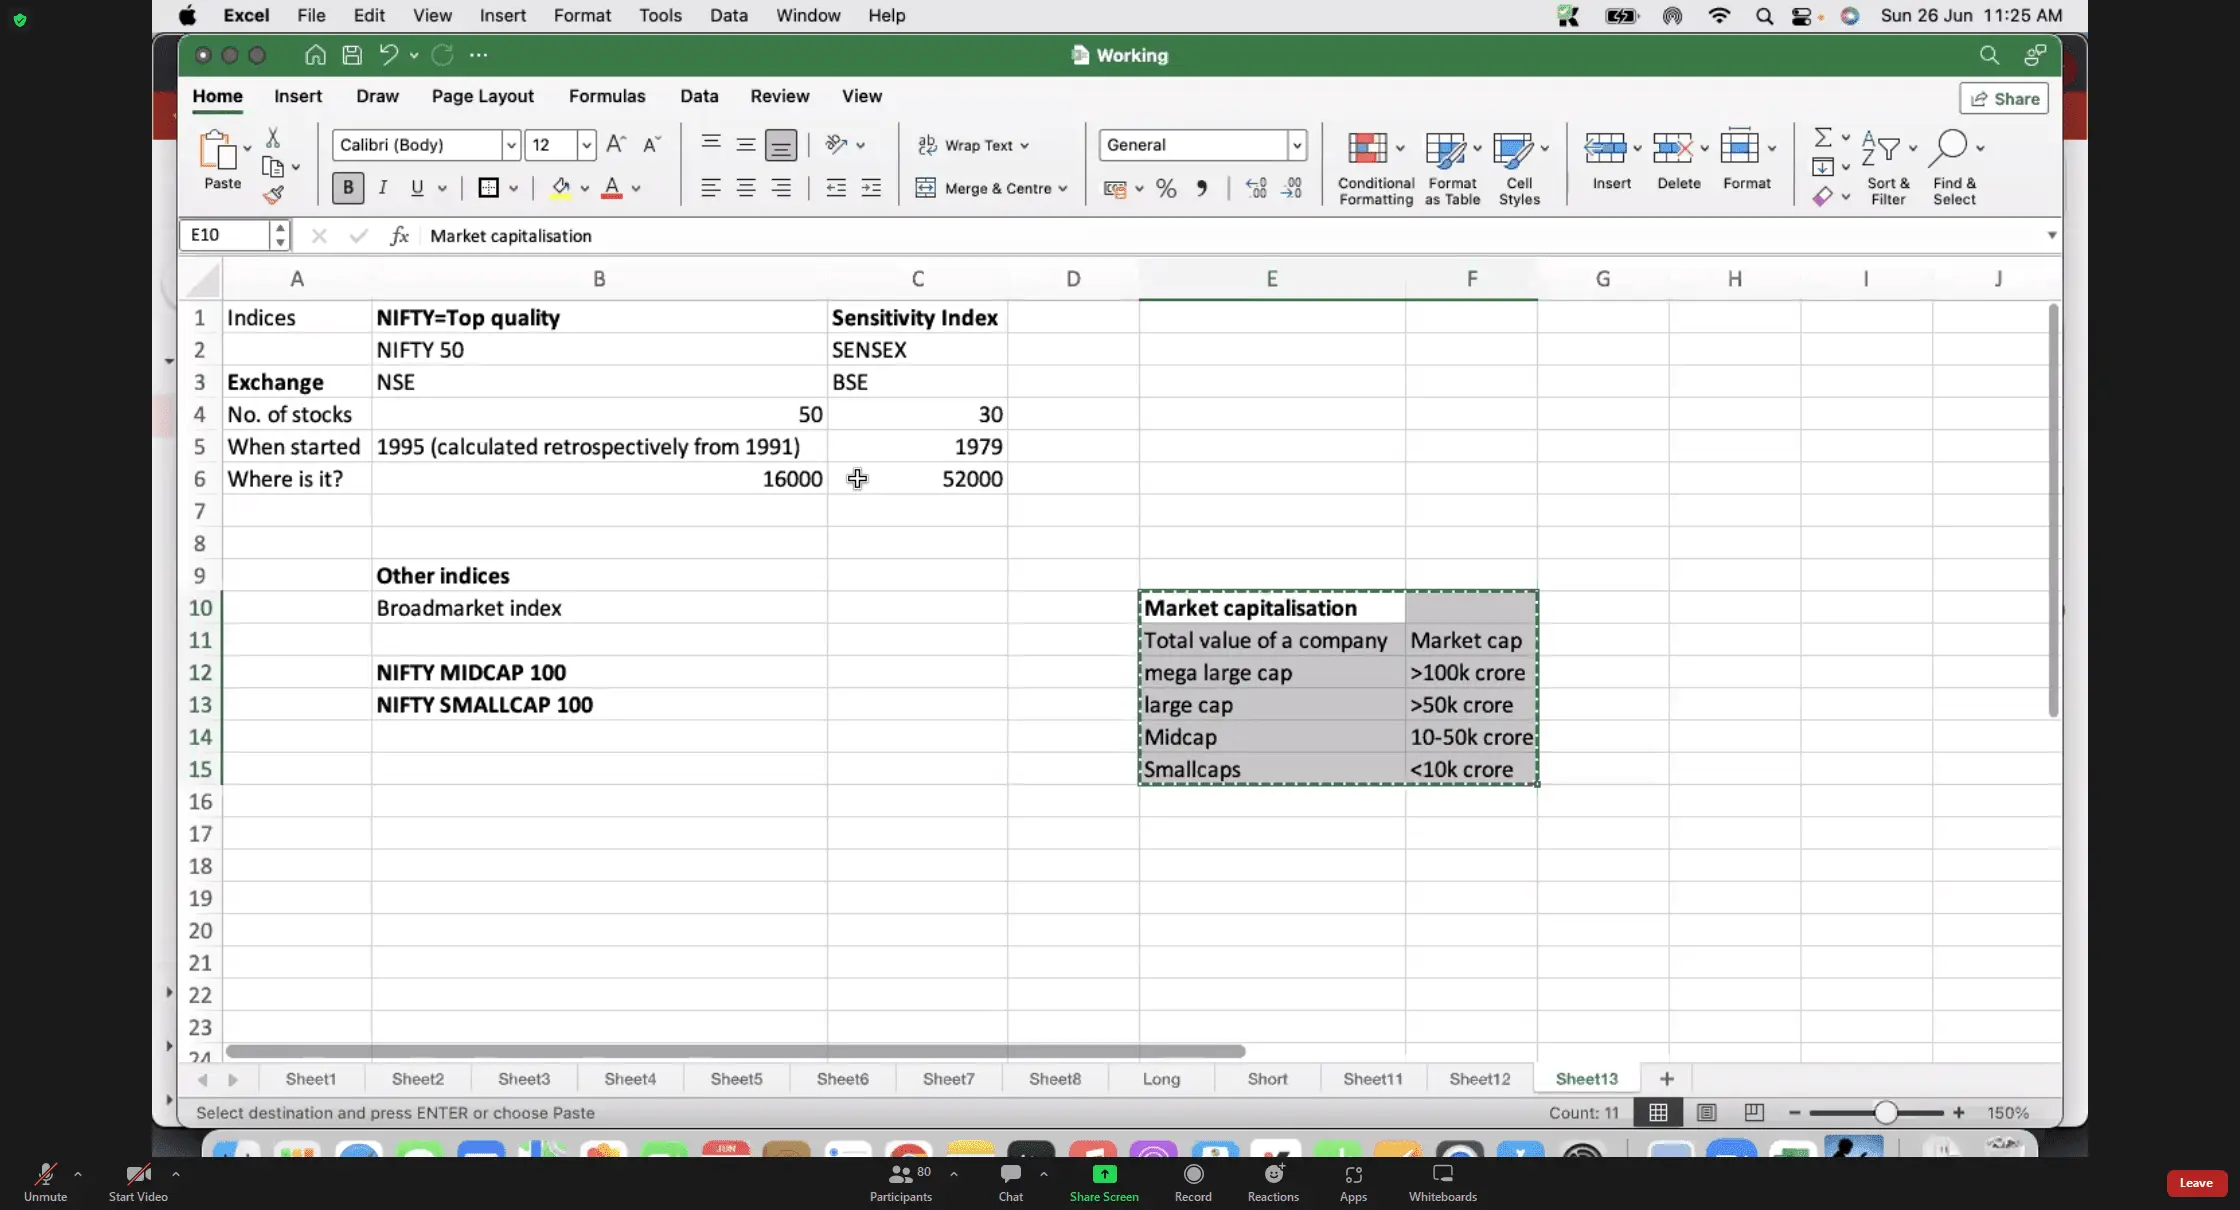Click the Share button

(x=2004, y=98)
